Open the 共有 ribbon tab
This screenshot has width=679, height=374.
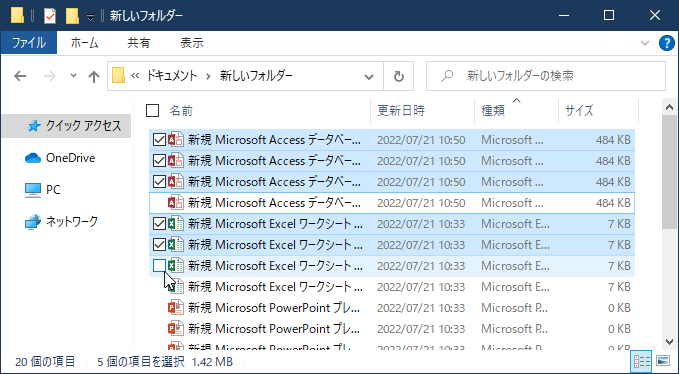[x=139, y=43]
